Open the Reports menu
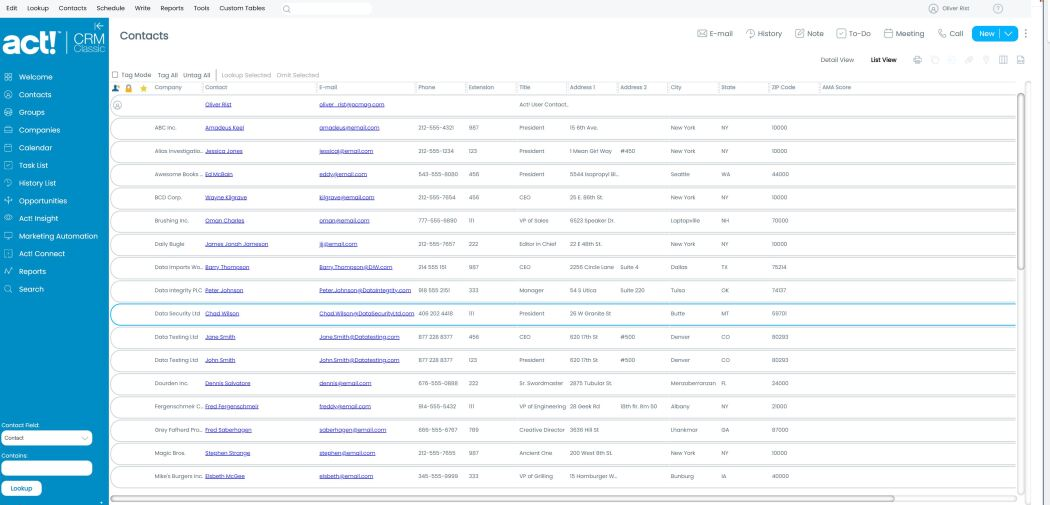The height and width of the screenshot is (505, 1050). [x=172, y=9]
